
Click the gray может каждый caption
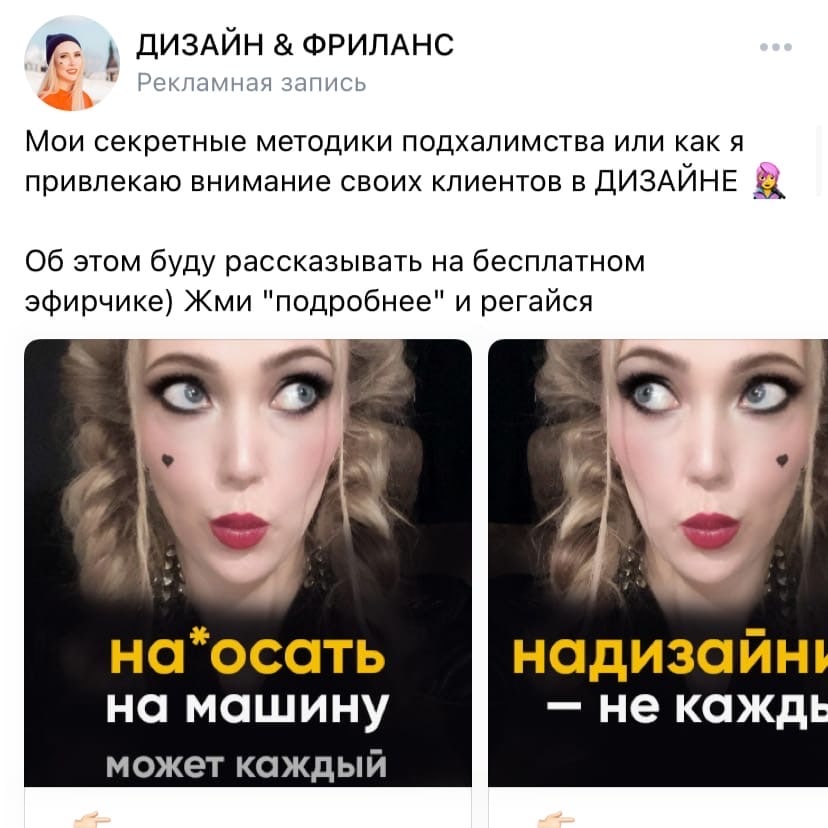tap(246, 765)
